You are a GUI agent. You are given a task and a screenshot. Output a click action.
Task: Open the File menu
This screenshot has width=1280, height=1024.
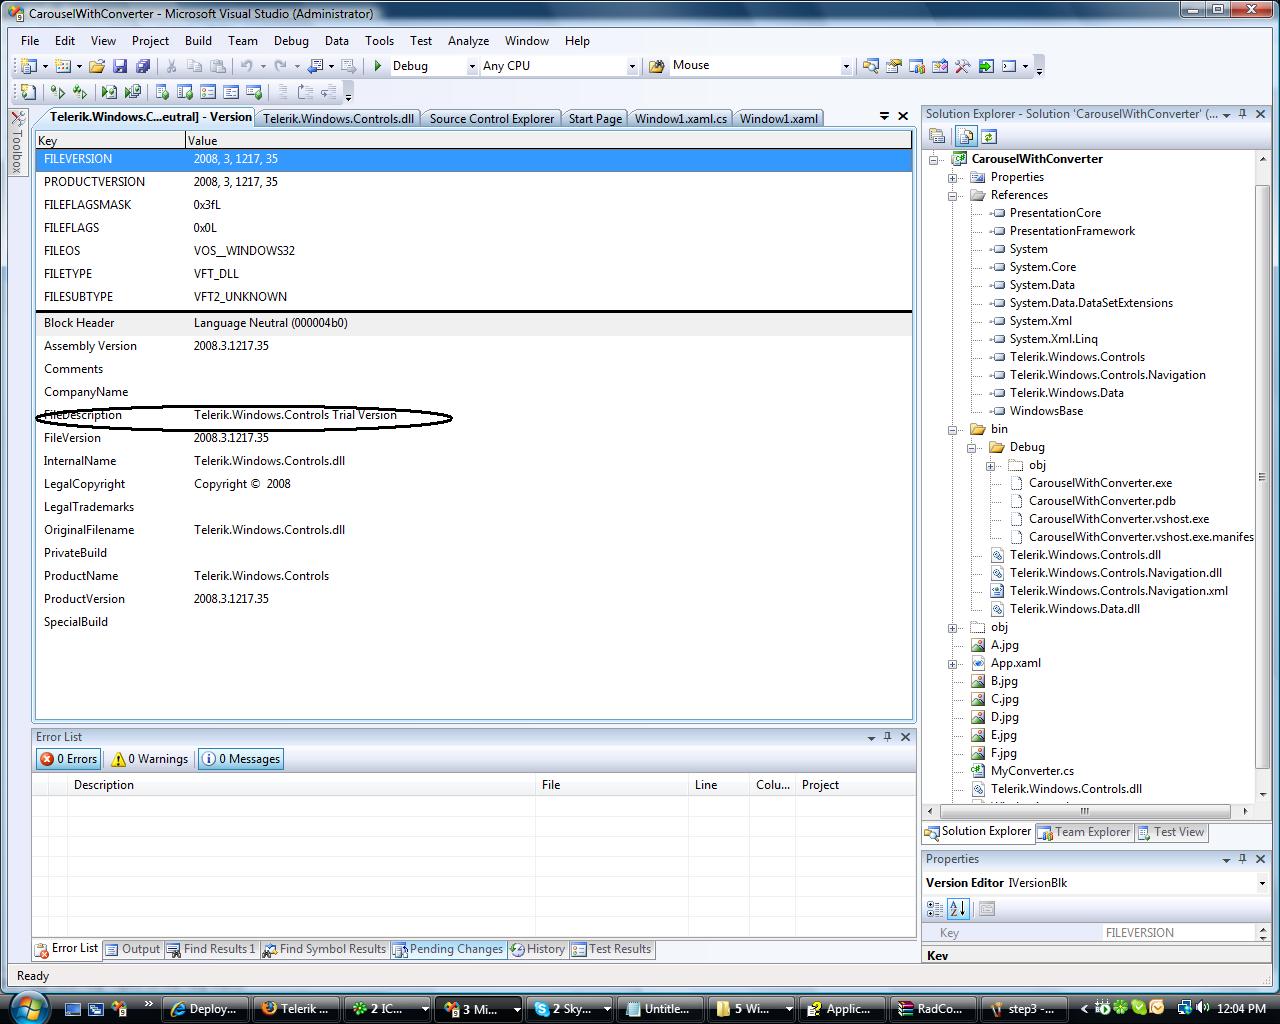[x=30, y=41]
